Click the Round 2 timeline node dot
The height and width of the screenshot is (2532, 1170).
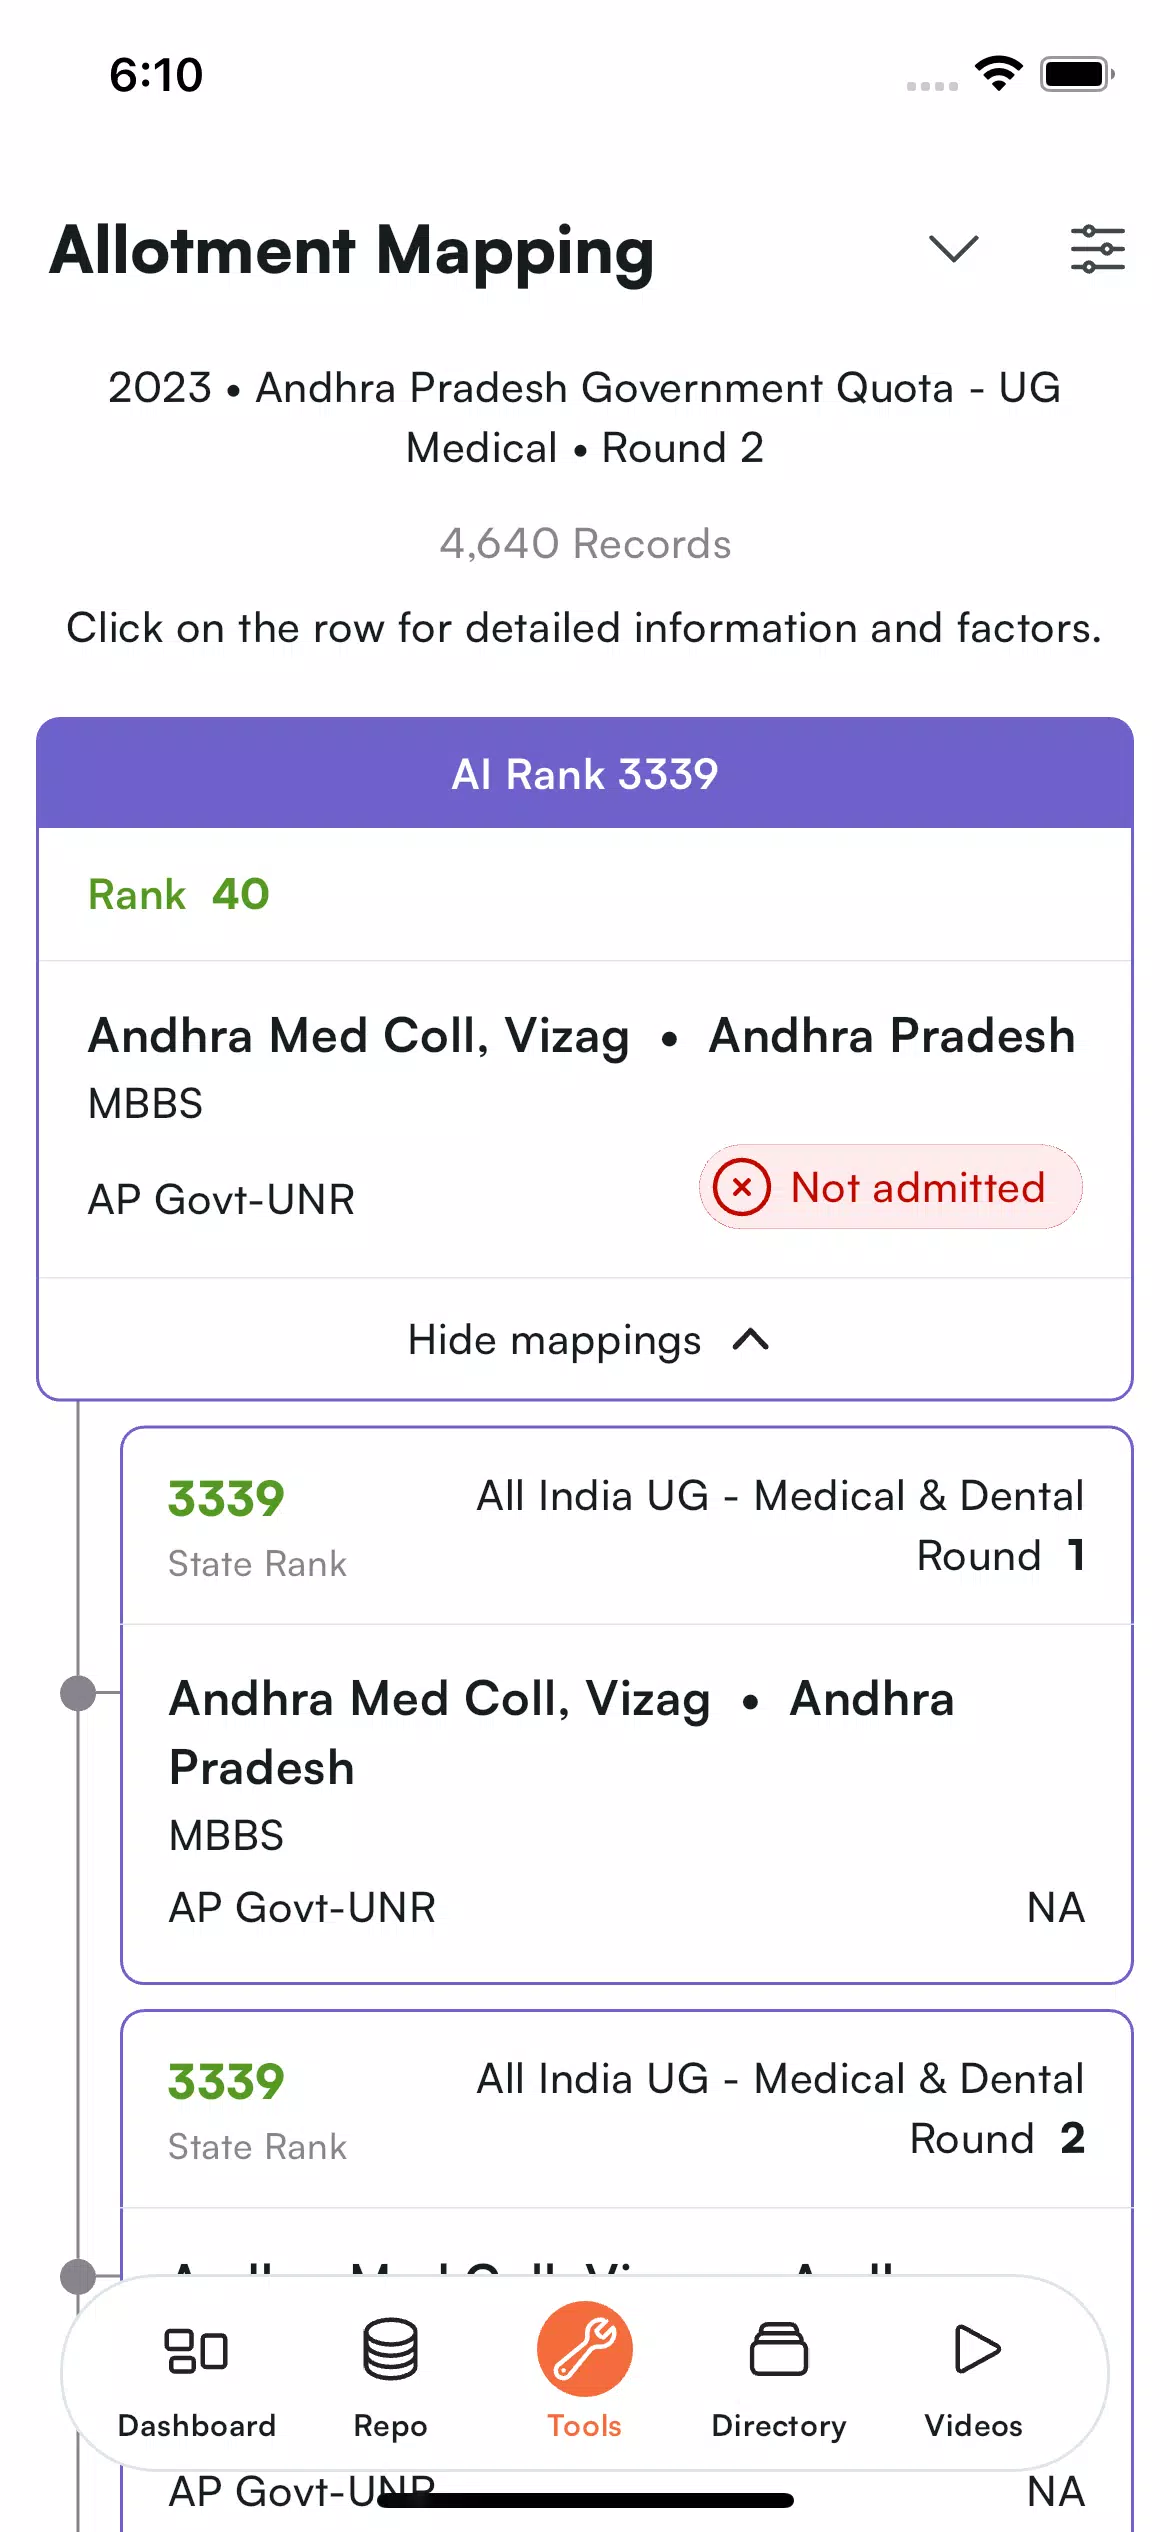[78, 2276]
